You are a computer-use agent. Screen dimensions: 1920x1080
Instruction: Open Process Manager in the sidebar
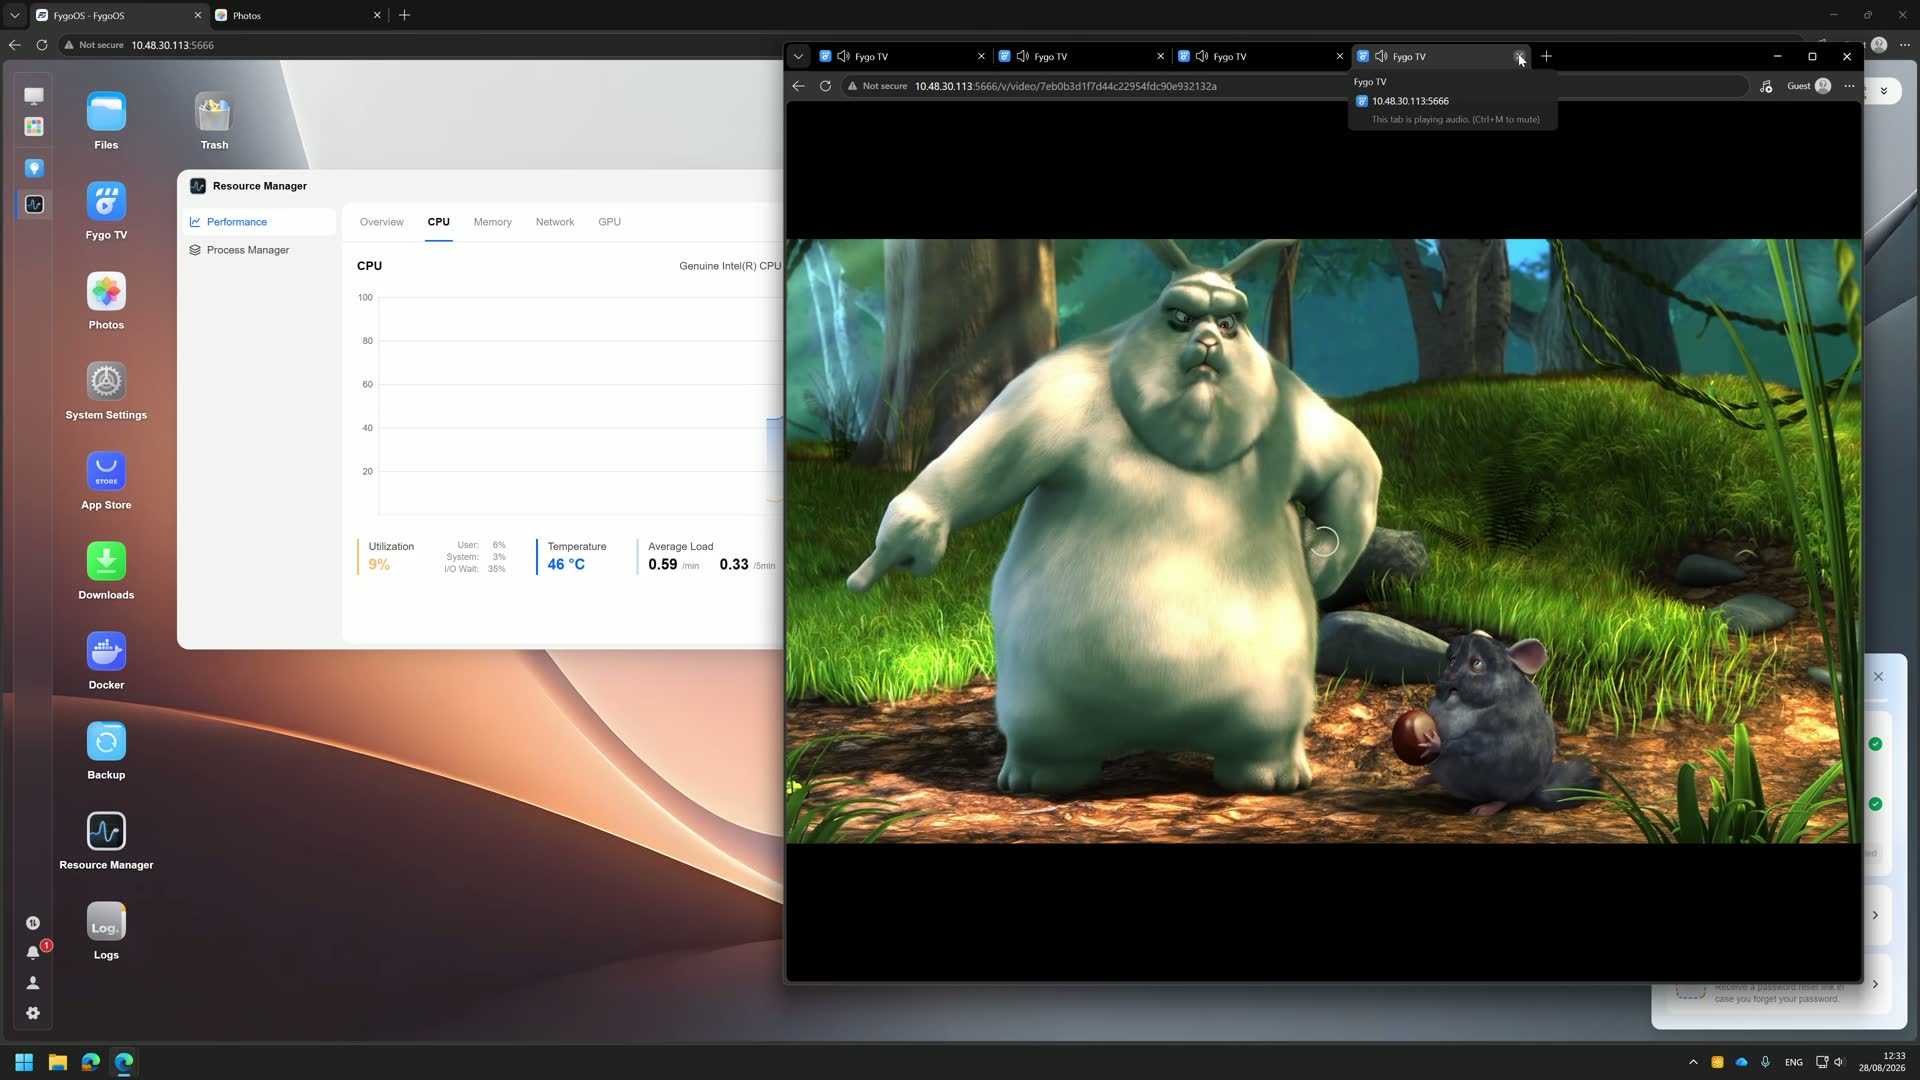point(260,250)
